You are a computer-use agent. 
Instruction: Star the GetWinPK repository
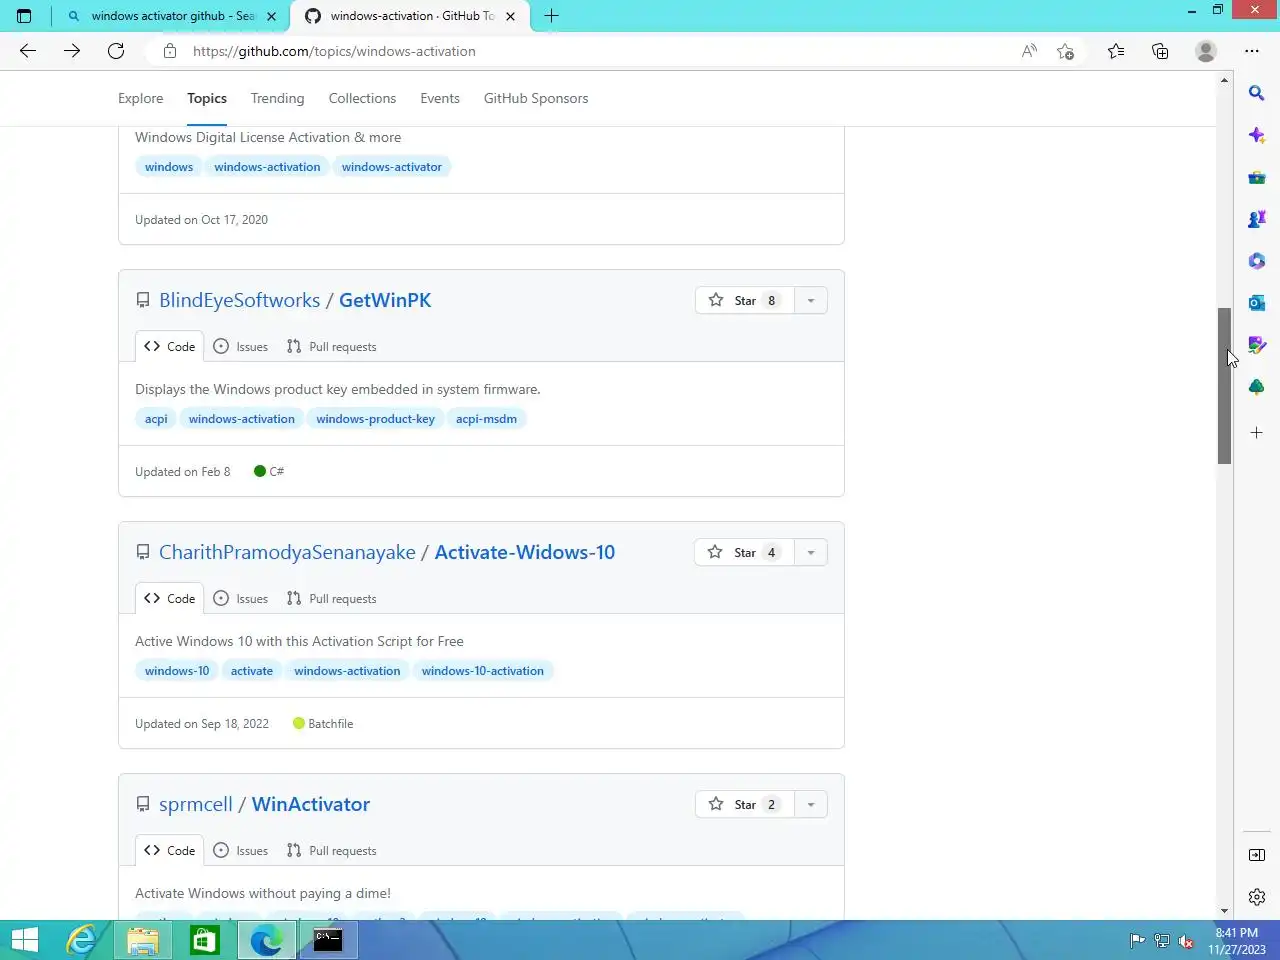pos(745,301)
